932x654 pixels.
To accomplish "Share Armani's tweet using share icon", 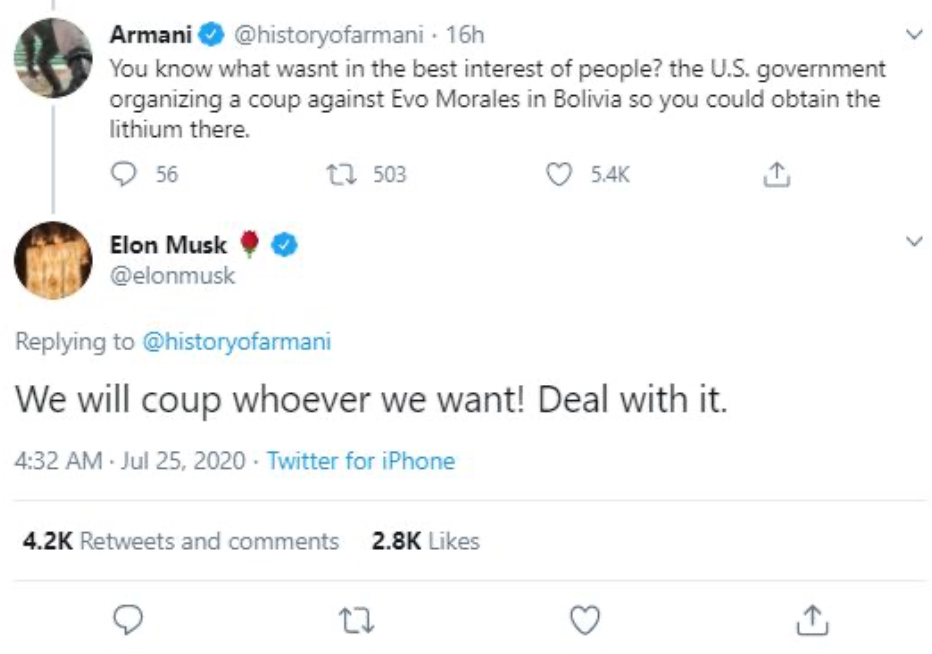I will (x=776, y=175).
